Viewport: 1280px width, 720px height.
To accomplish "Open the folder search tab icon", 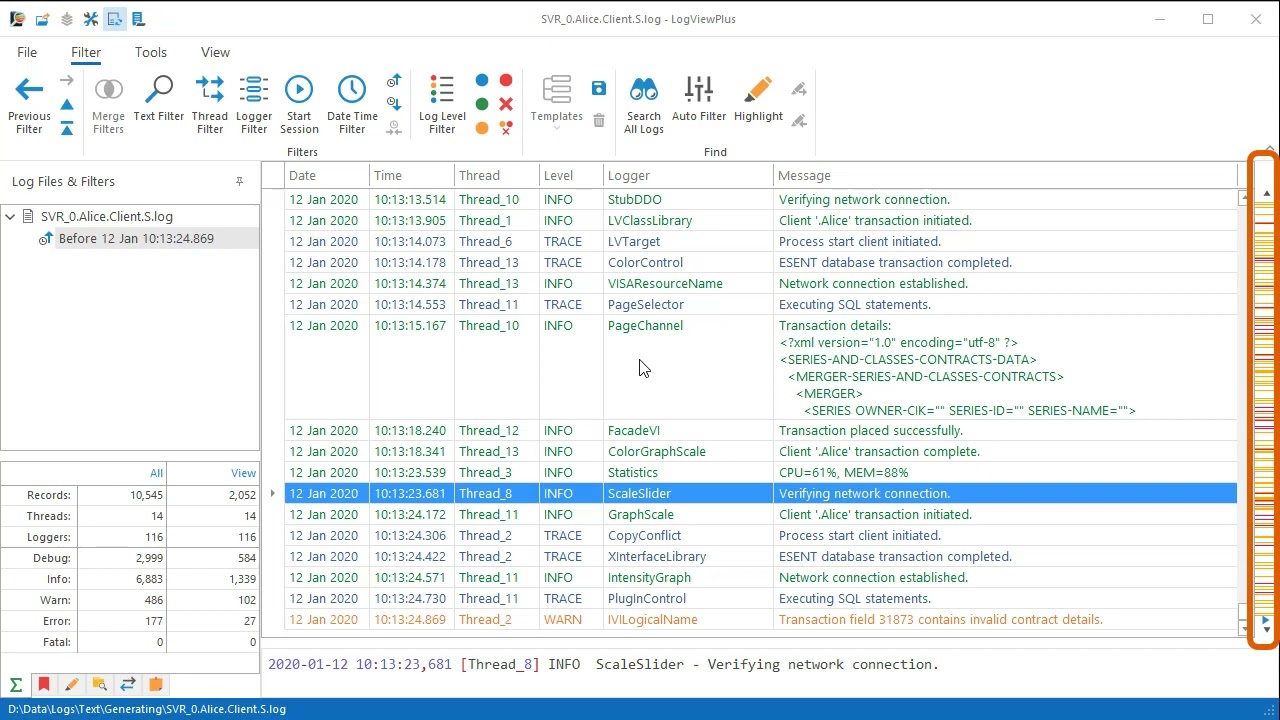I will [x=99, y=685].
